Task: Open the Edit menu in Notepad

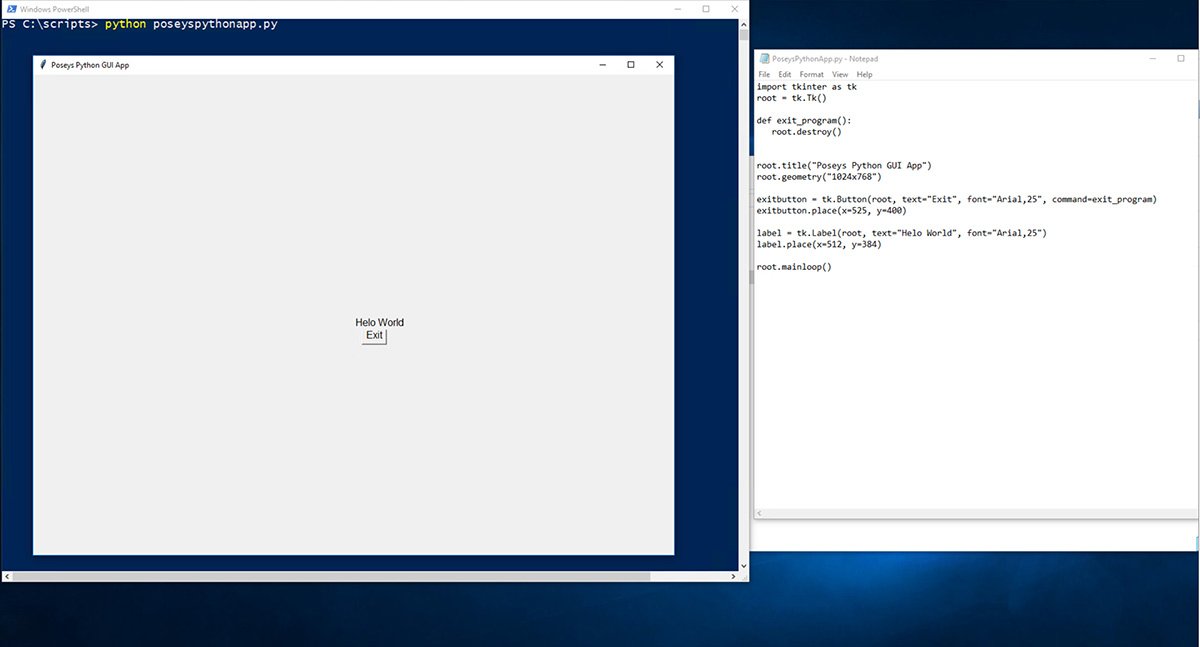Action: tap(786, 73)
